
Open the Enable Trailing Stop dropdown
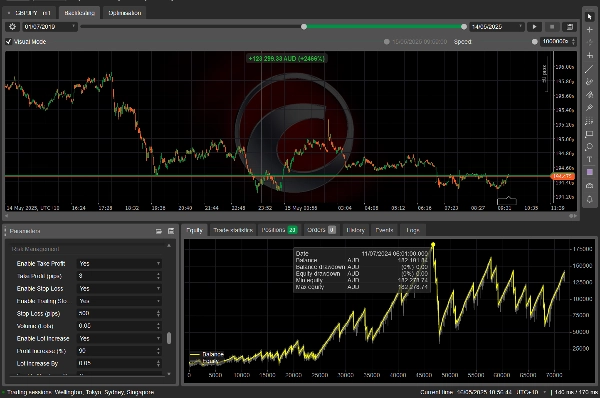119,301
